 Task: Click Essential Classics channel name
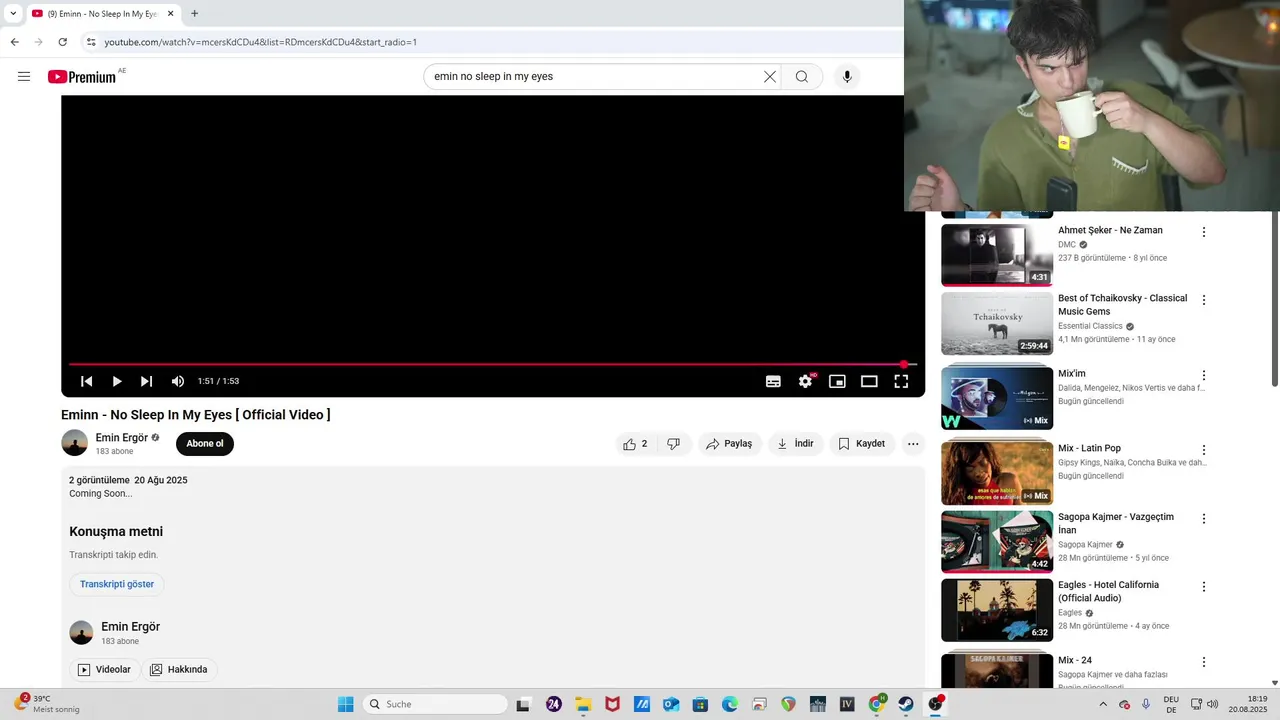click(x=1090, y=326)
